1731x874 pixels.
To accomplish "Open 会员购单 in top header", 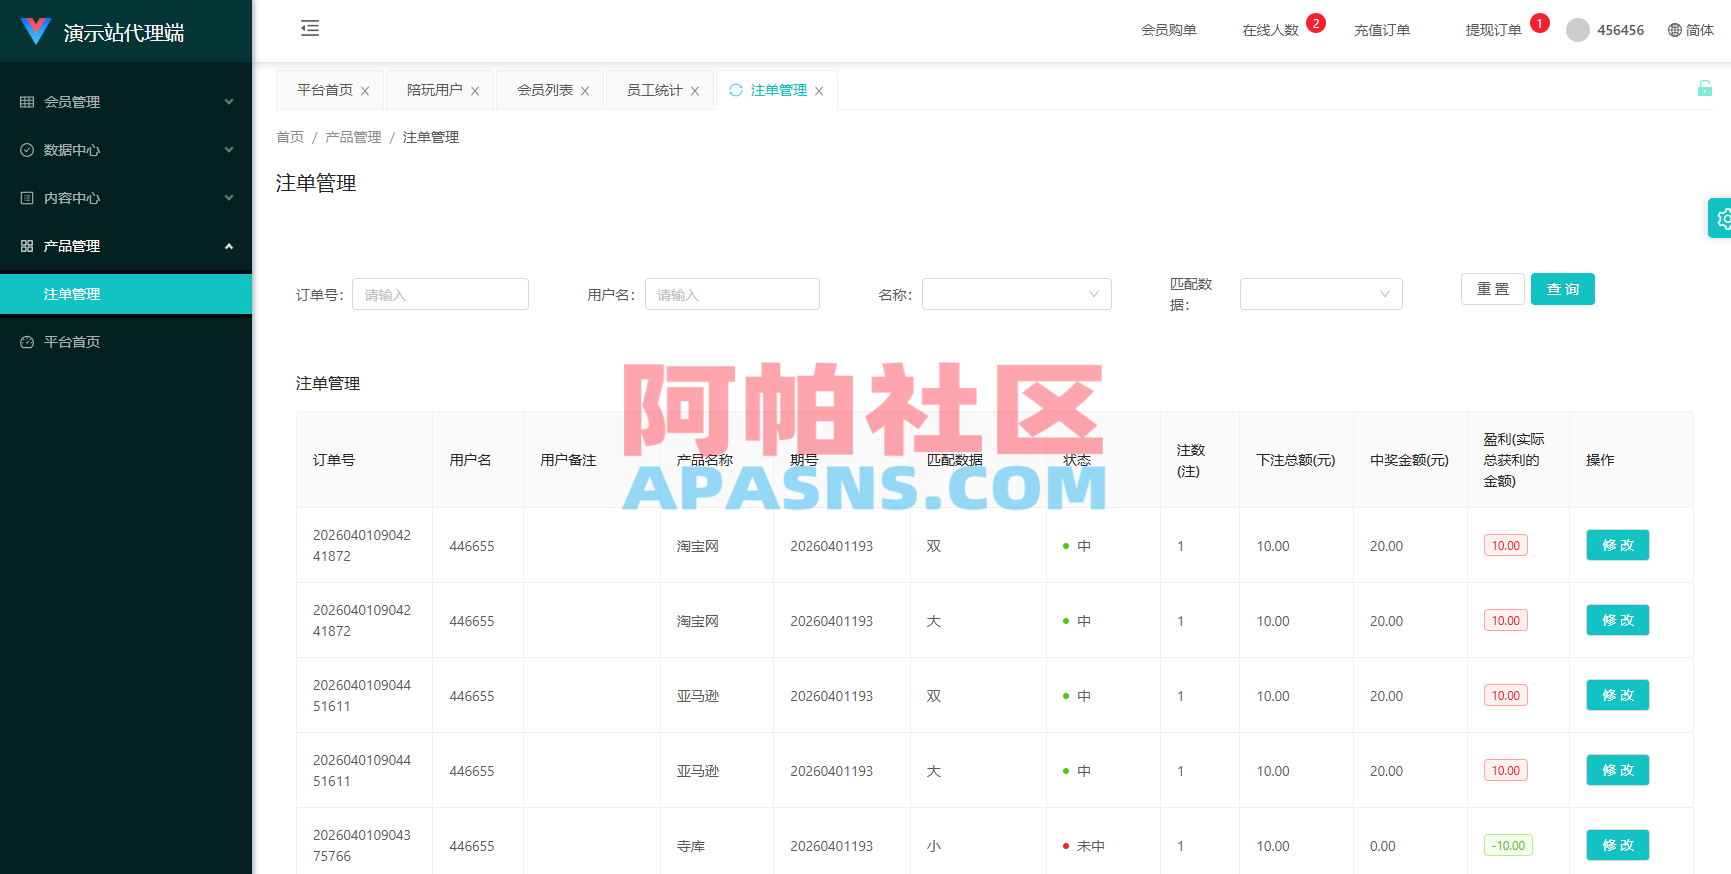I will coord(1169,30).
